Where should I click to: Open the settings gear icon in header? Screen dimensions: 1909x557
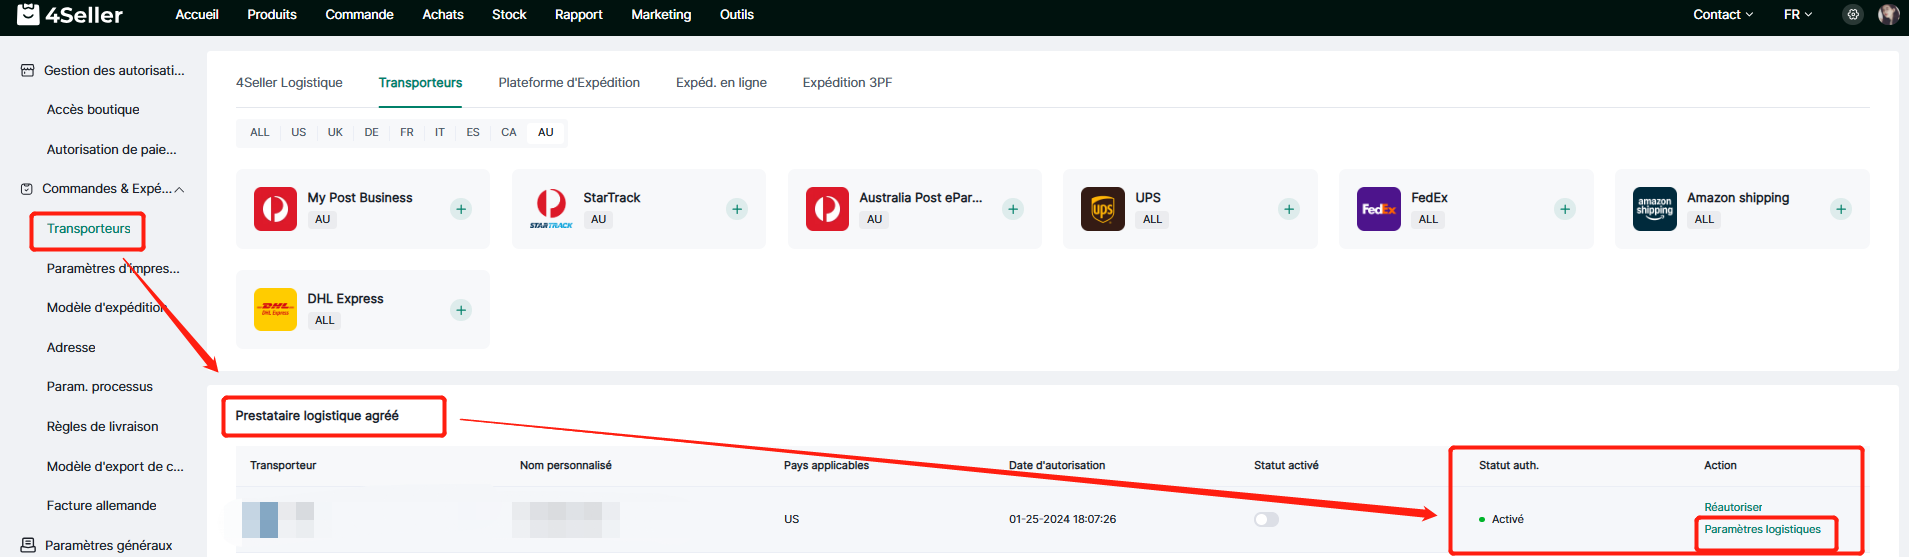click(1853, 15)
